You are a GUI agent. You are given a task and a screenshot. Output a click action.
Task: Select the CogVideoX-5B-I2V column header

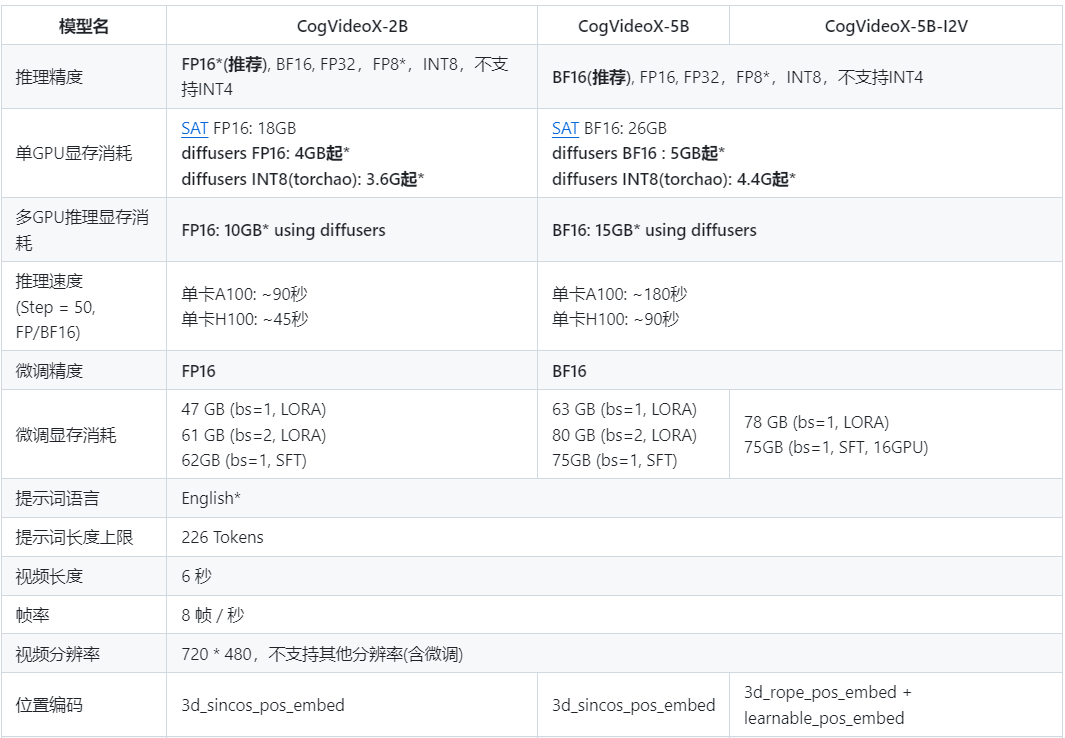(896, 26)
